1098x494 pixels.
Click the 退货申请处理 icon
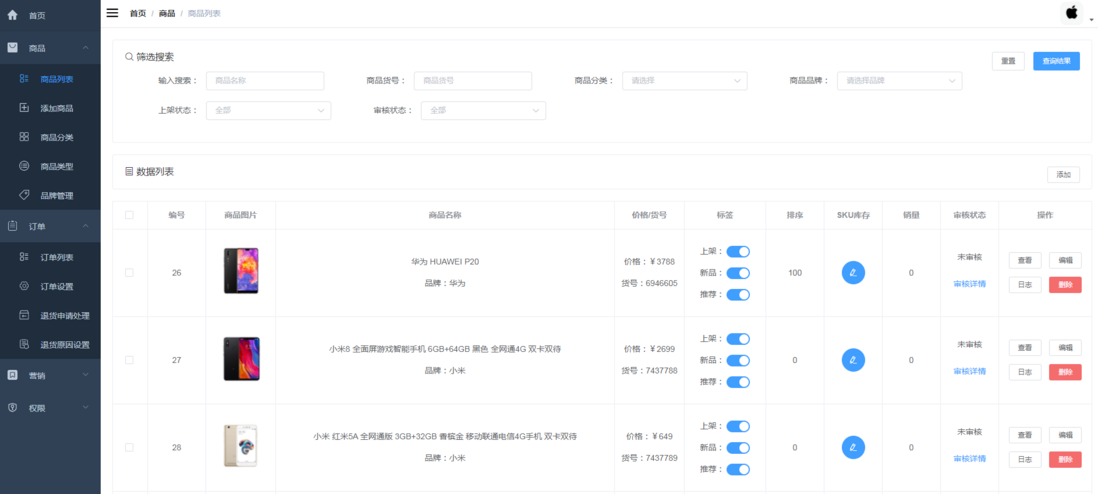tap(24, 315)
